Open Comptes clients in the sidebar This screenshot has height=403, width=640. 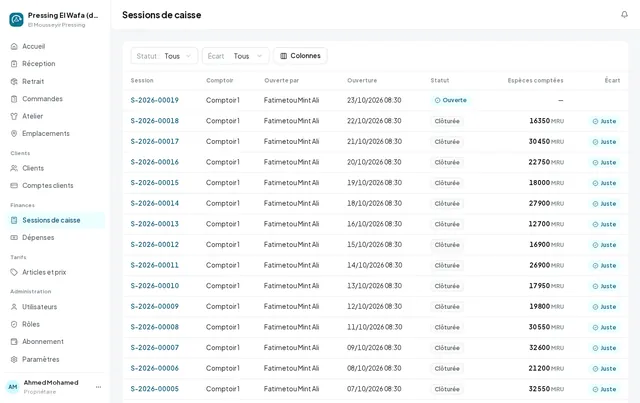(48, 185)
